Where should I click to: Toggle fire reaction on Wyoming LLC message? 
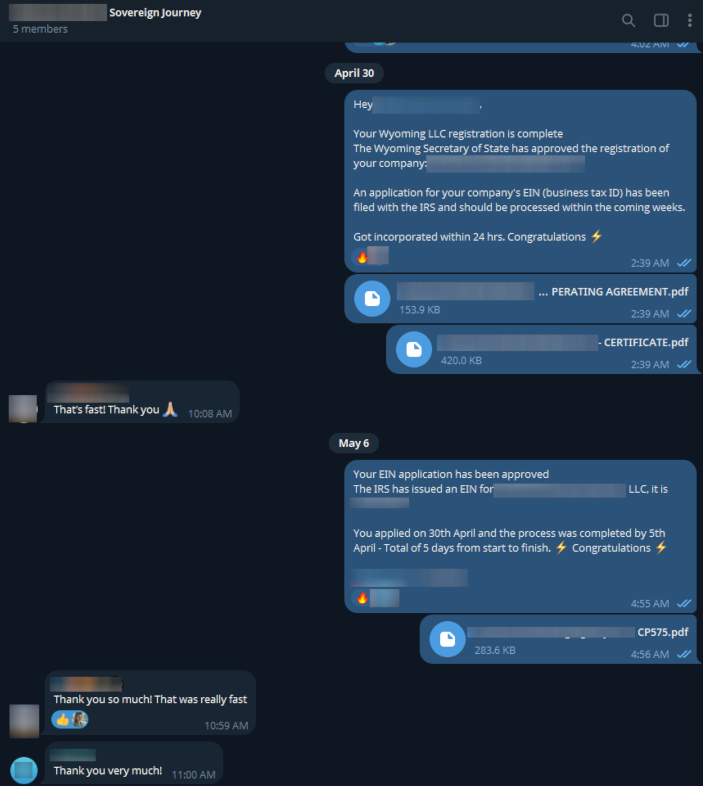[x=371, y=257]
